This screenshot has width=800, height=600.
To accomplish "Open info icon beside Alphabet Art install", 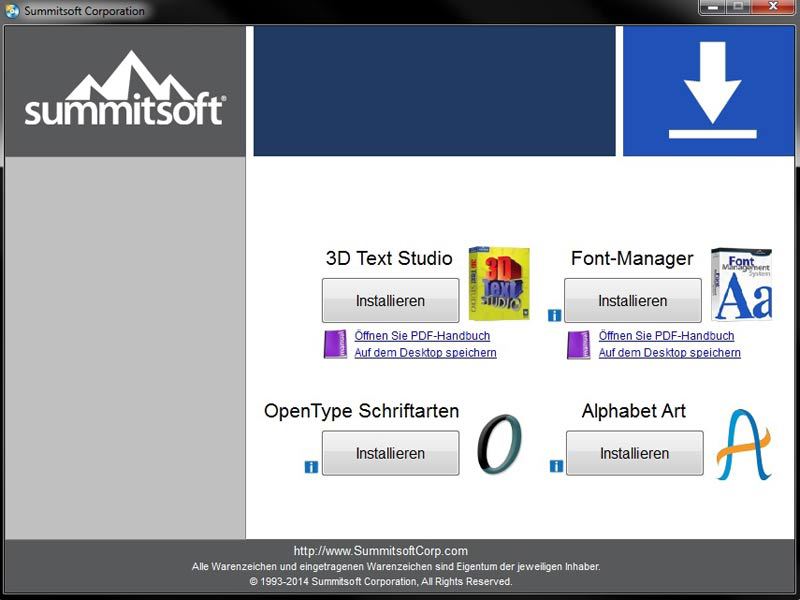I will coord(556,466).
